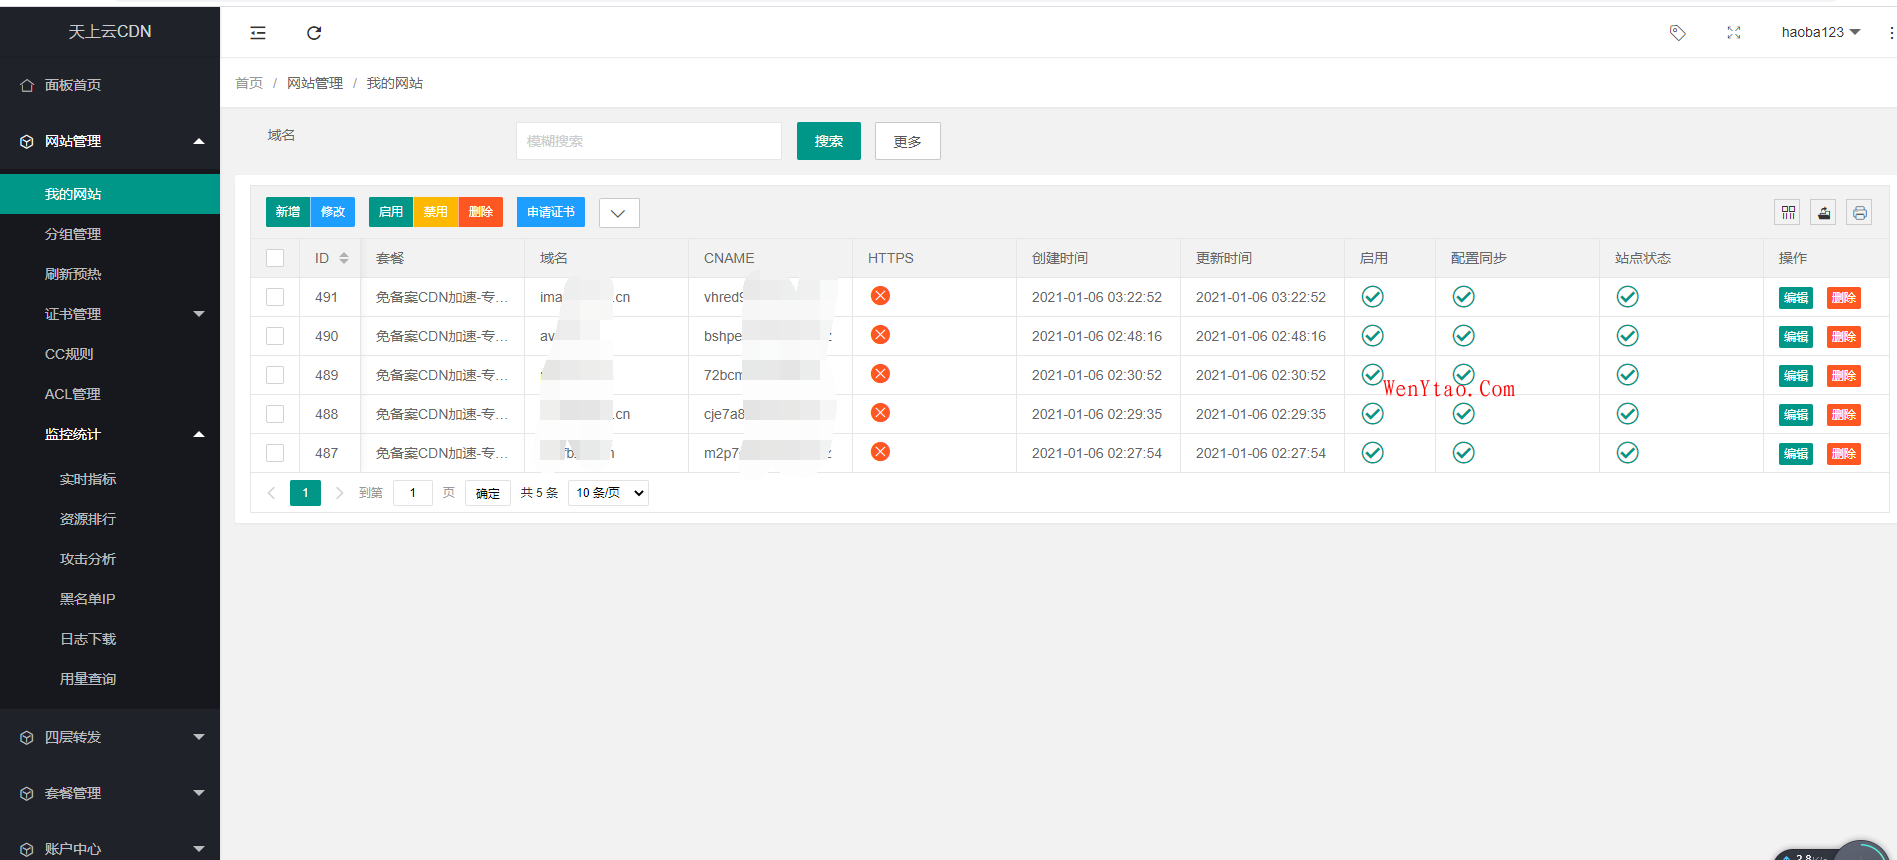This screenshot has height=860, width=1897.
Task: Open 刷新预热 in the sidebar
Action: [x=110, y=274]
